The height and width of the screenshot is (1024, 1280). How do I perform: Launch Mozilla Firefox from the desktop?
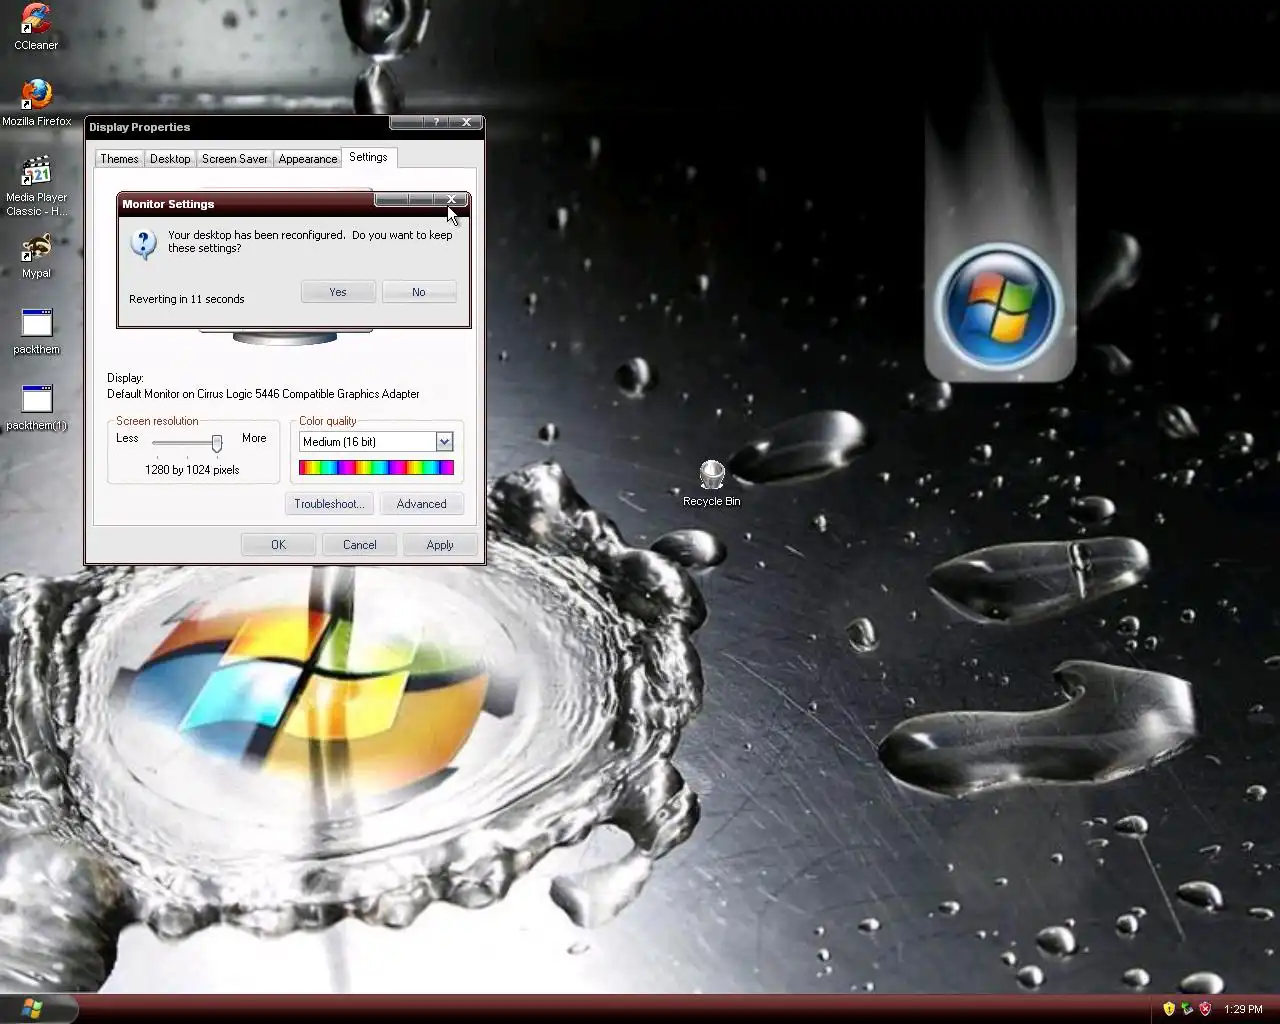point(36,102)
